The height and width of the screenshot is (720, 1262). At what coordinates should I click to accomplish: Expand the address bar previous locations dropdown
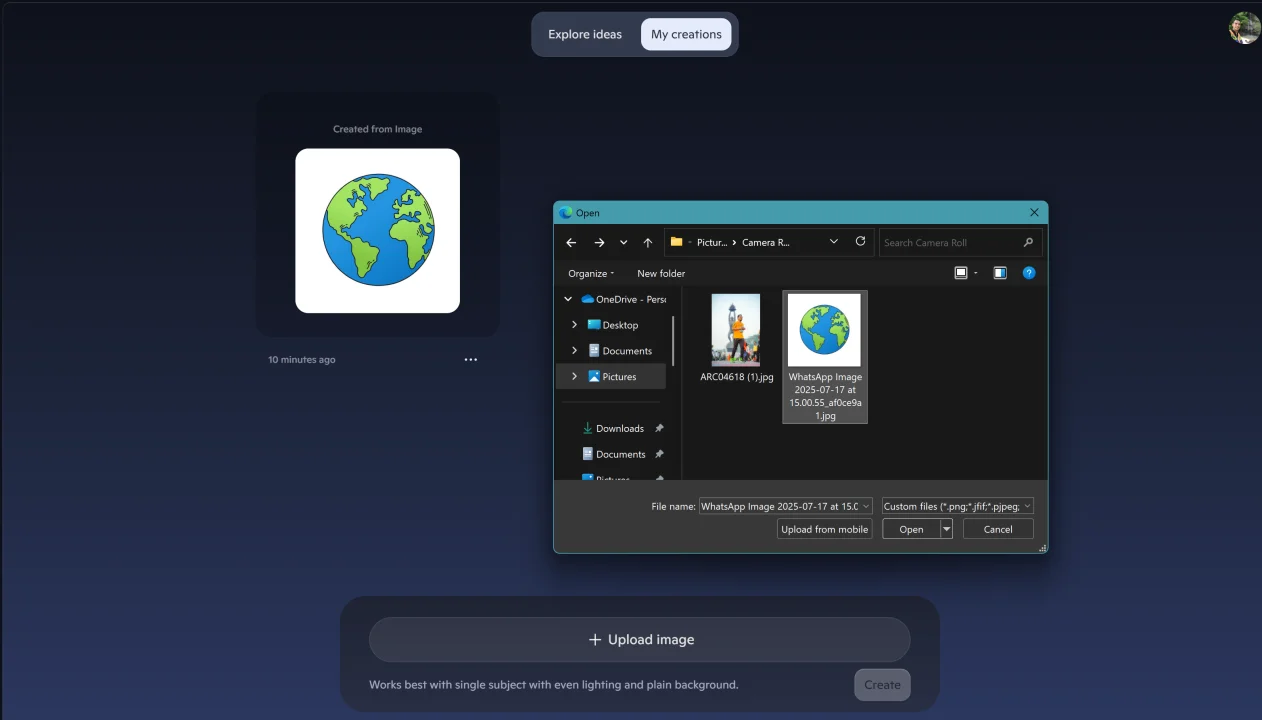coord(834,242)
